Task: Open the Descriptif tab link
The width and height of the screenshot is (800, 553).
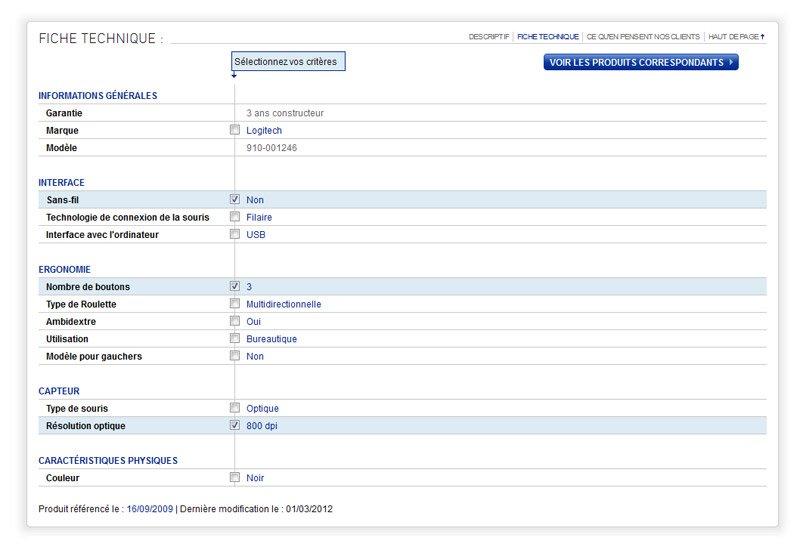Action: point(489,37)
